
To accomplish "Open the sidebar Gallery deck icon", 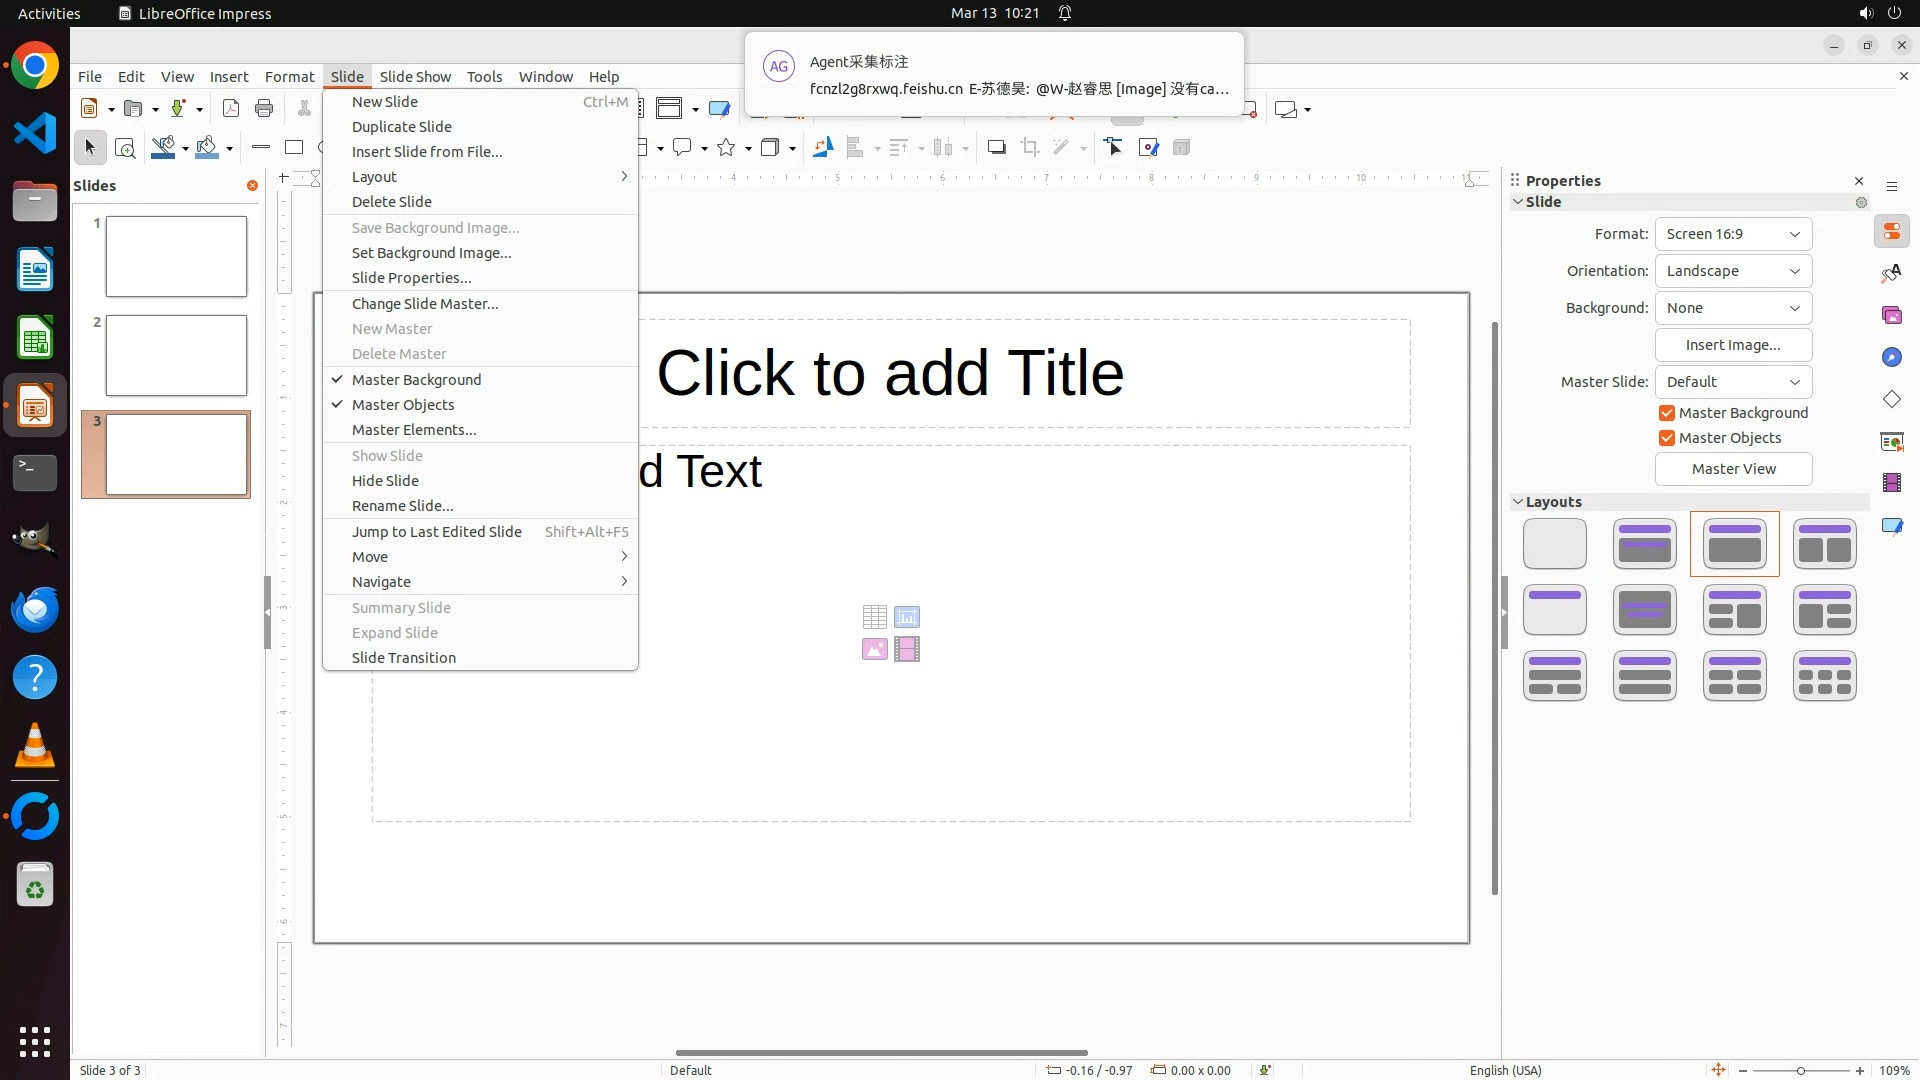I will (1891, 315).
